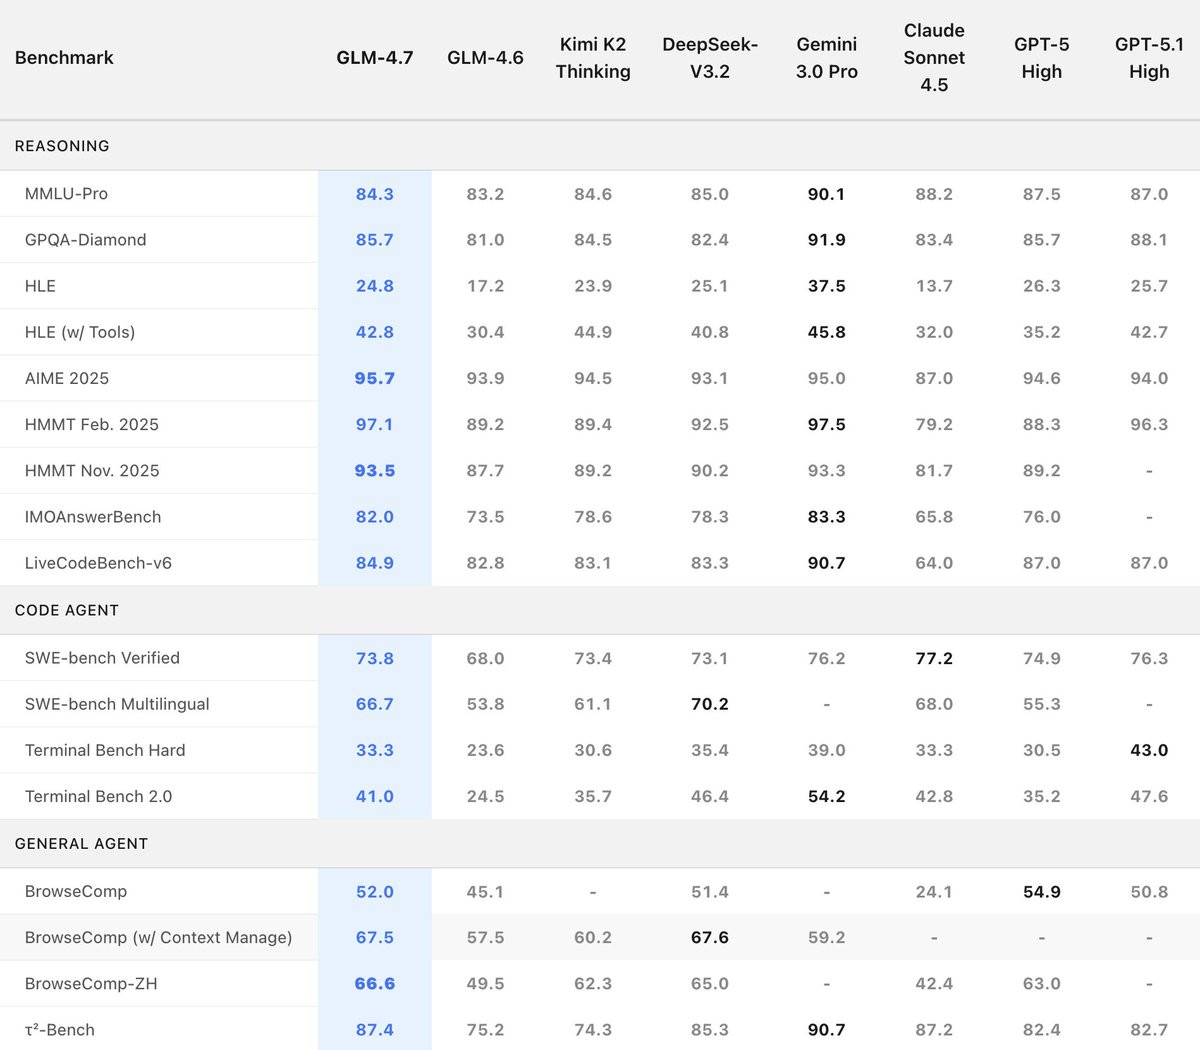Screen dimensions: 1200x1050
Task: Select the BrowseComp-ZH row label
Action: click(x=91, y=983)
